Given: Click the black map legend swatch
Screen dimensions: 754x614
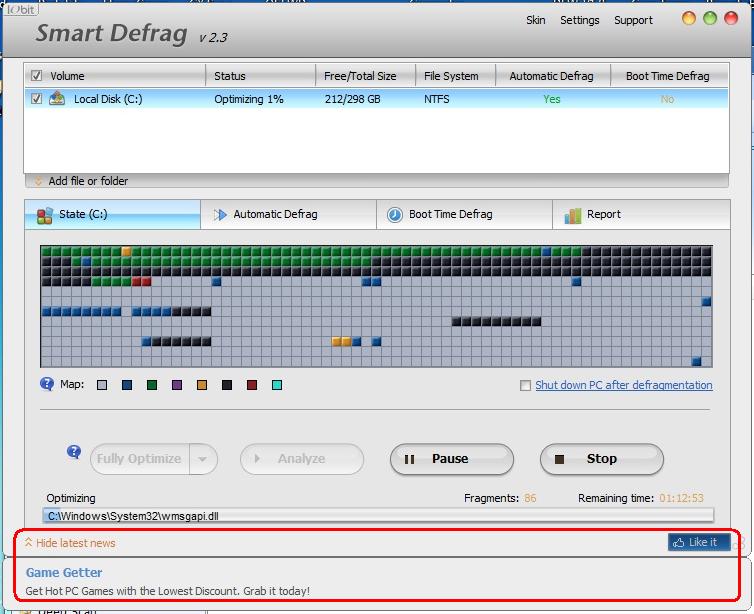Looking at the screenshot, I should pyautogui.click(x=227, y=385).
